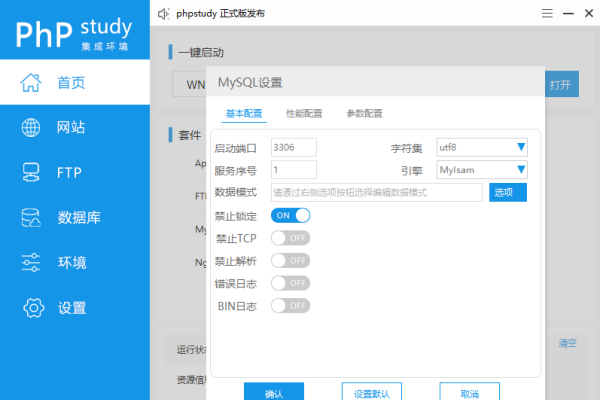Enable the 错误日志 switch

coord(290,283)
